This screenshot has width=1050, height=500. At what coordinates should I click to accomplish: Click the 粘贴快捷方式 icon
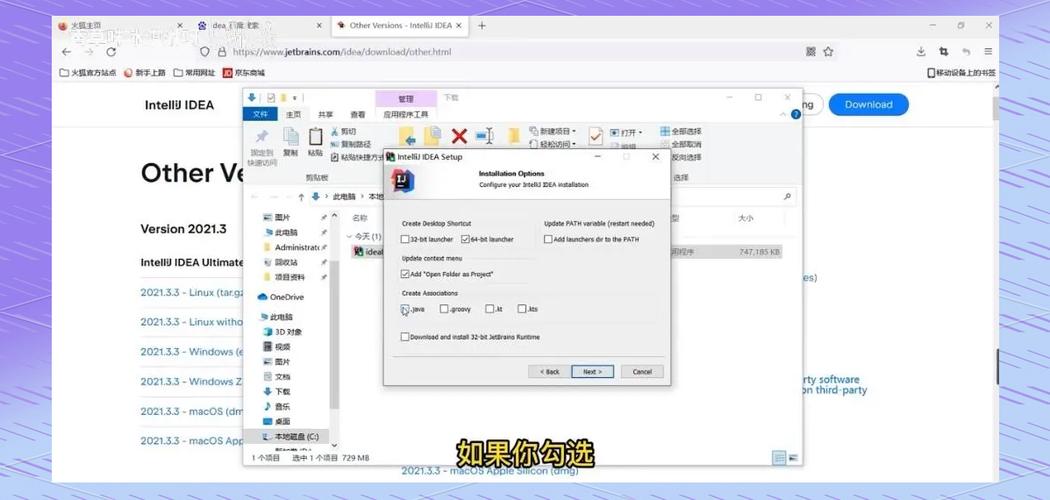(x=335, y=157)
